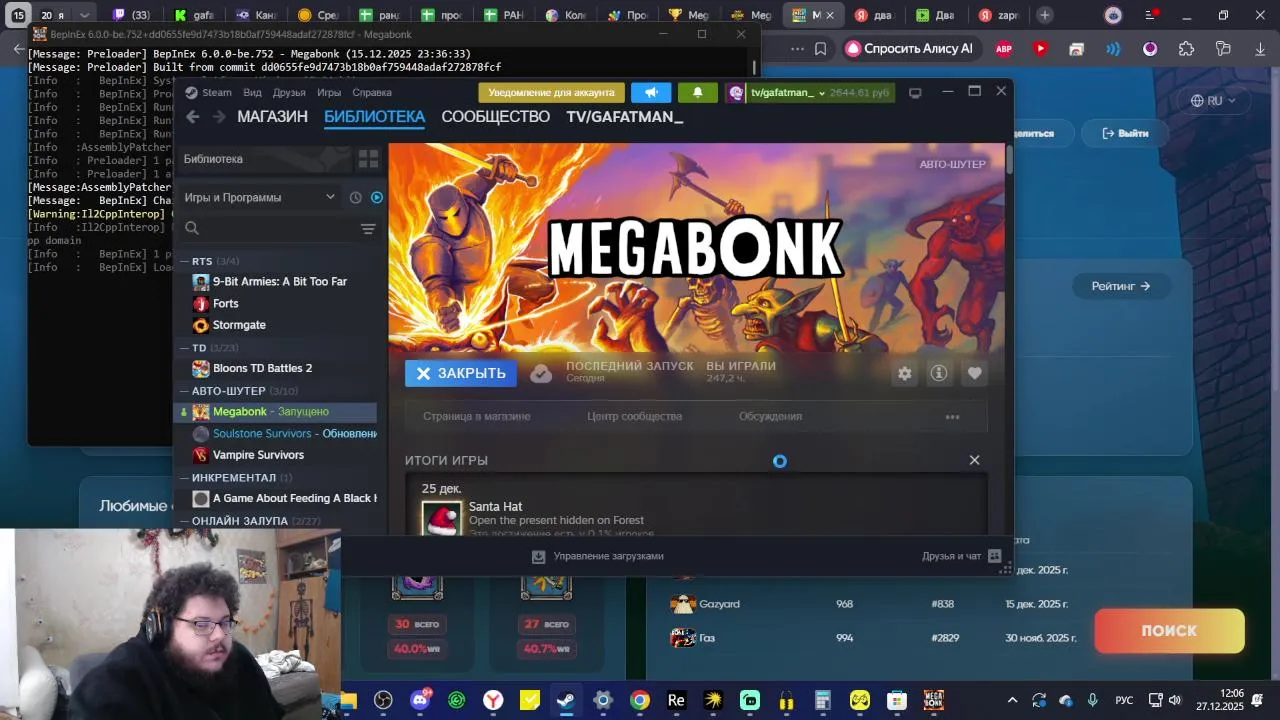Open OBS Studio from taskbar

pyautogui.click(x=383, y=700)
